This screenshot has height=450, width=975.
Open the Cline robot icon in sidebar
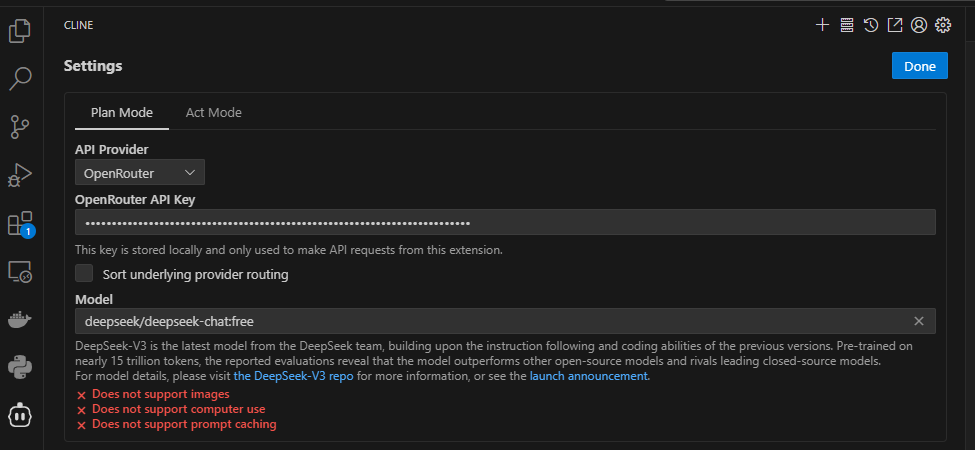[x=20, y=415]
